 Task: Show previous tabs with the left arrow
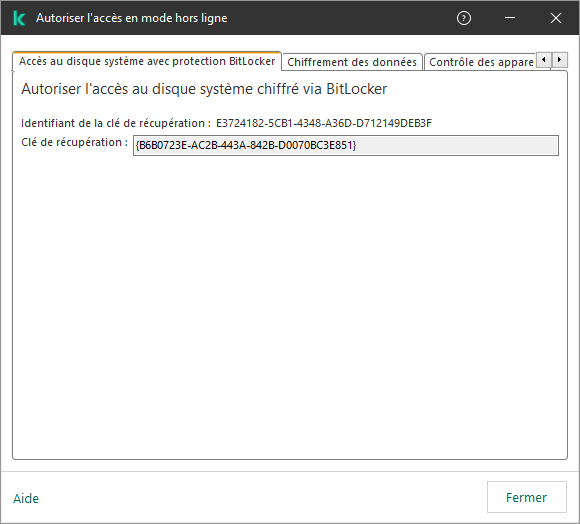pos(544,60)
